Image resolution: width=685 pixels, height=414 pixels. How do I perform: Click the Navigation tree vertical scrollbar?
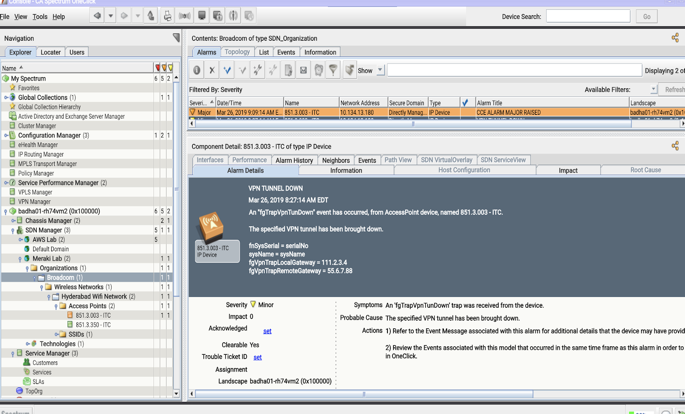(x=176, y=188)
